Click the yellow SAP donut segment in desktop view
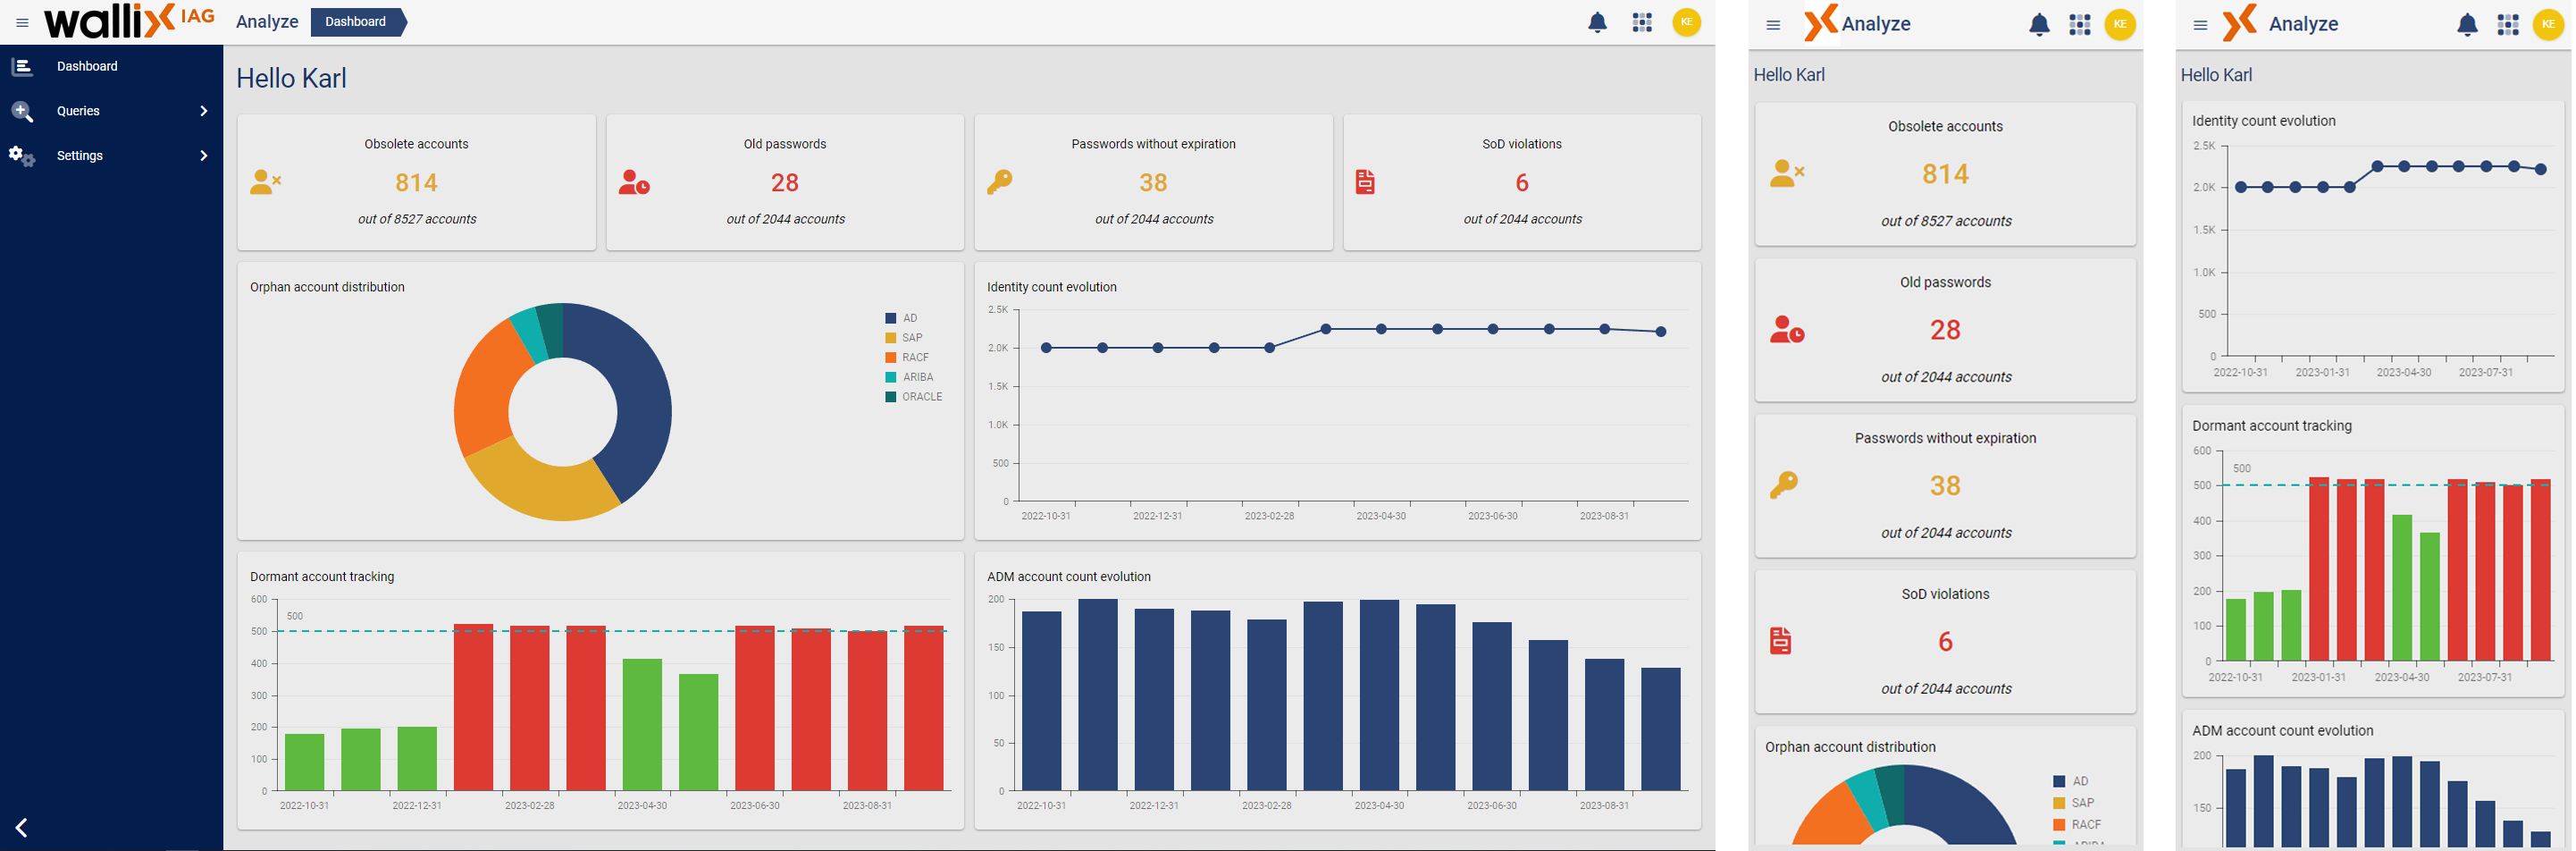The width and height of the screenshot is (2576, 851). coord(540,485)
